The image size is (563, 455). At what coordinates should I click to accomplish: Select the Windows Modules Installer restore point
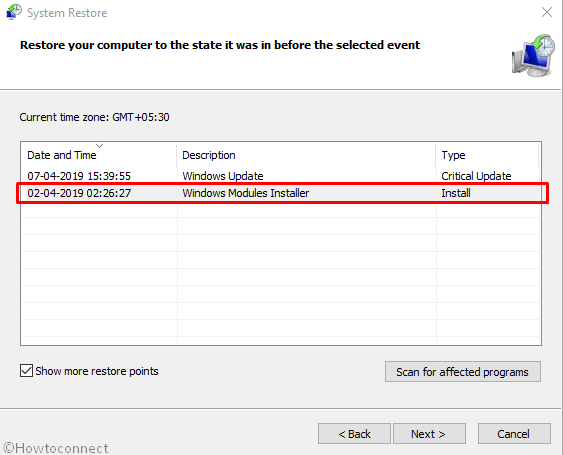[280, 193]
